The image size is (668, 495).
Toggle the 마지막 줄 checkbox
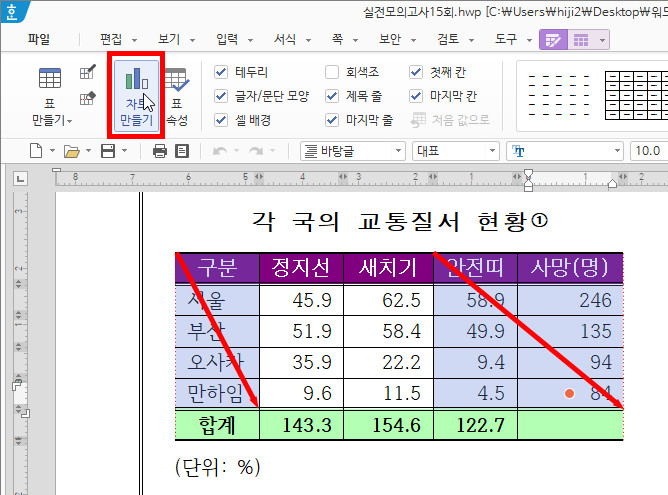coord(332,120)
